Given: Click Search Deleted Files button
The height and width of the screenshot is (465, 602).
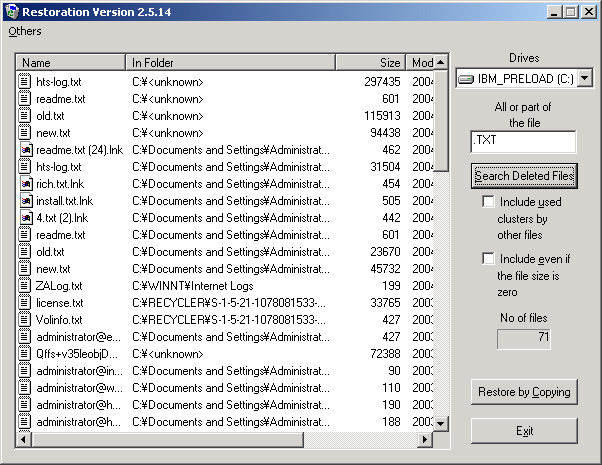Looking at the screenshot, I should tap(524, 176).
